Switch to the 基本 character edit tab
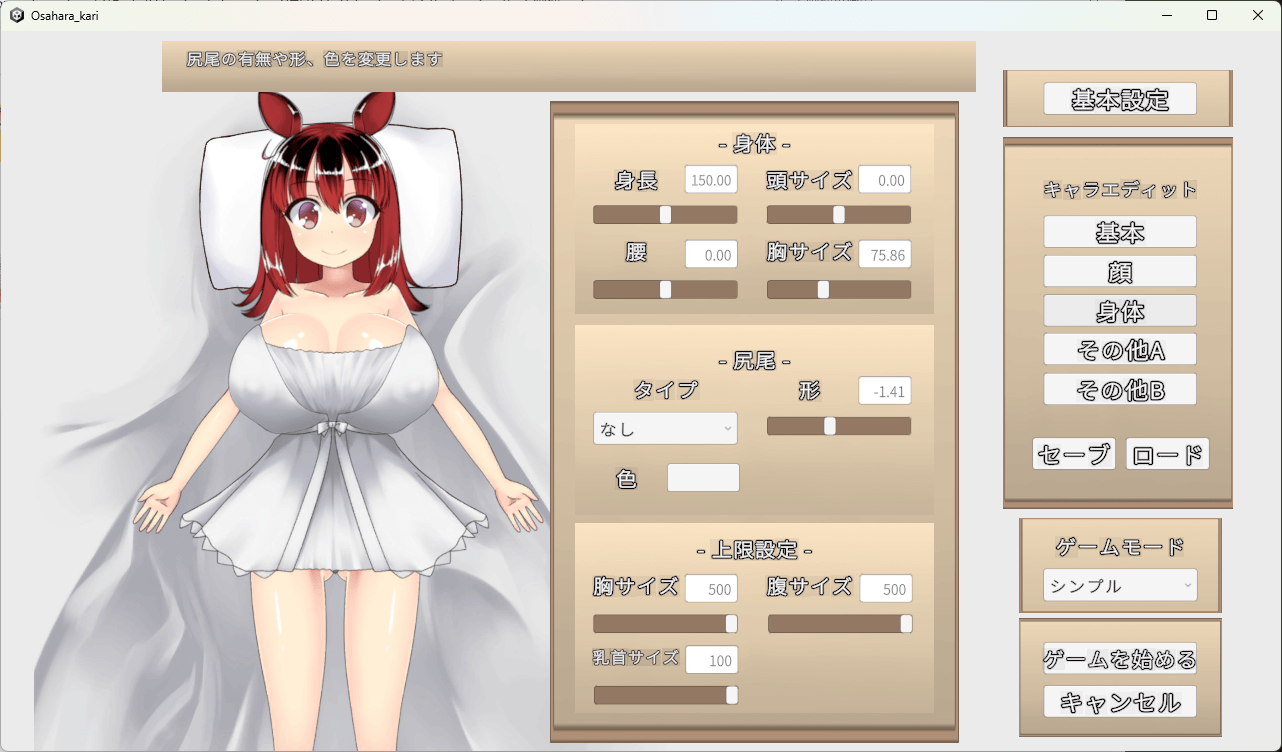Screen dimensions: 1282x752 click(x=1119, y=232)
